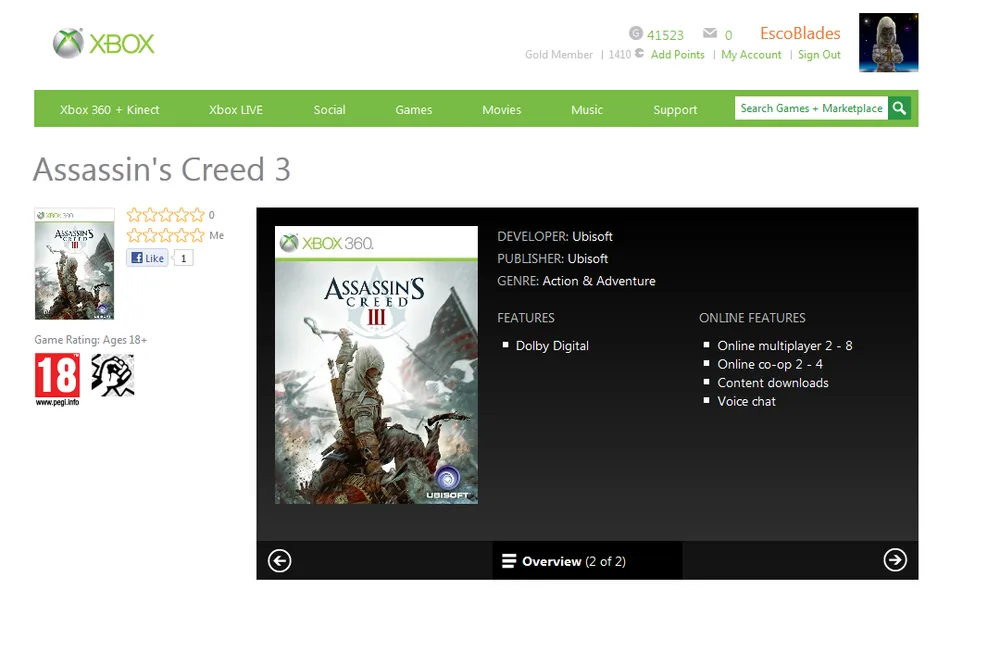1000x653 pixels.
Task: Click the Gold Member label
Action: pyautogui.click(x=559, y=55)
